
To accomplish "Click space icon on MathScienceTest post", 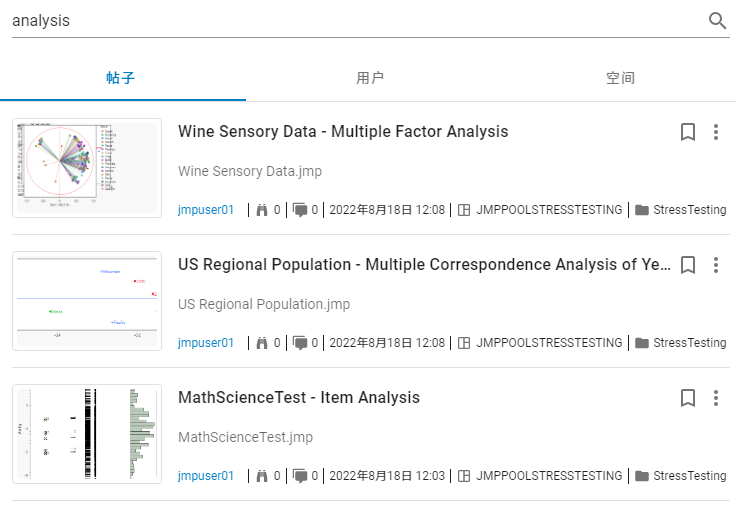I will 464,476.
